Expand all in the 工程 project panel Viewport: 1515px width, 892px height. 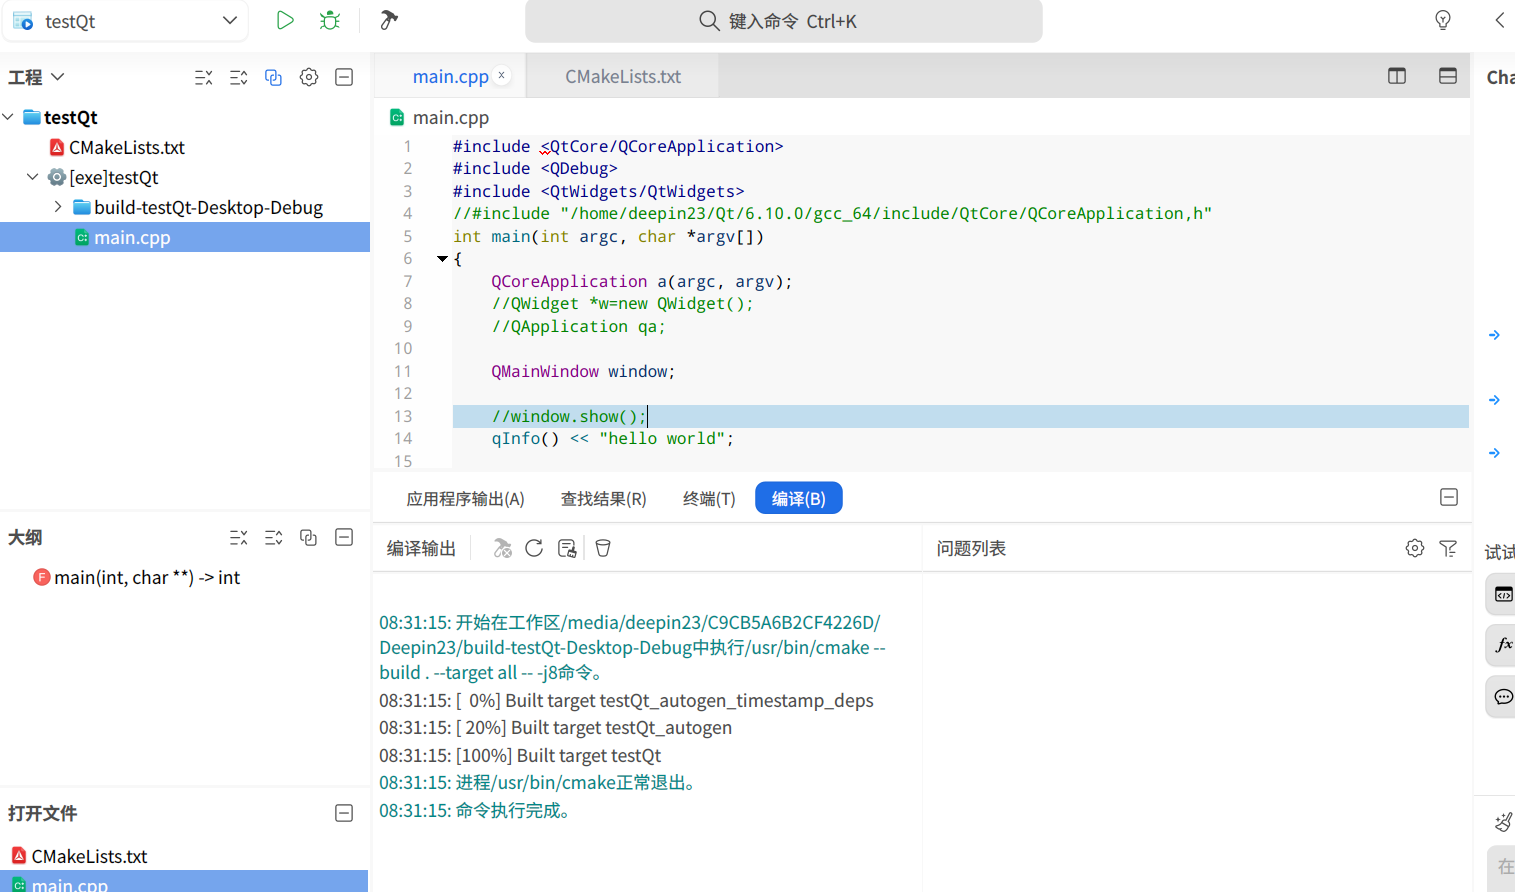[239, 77]
